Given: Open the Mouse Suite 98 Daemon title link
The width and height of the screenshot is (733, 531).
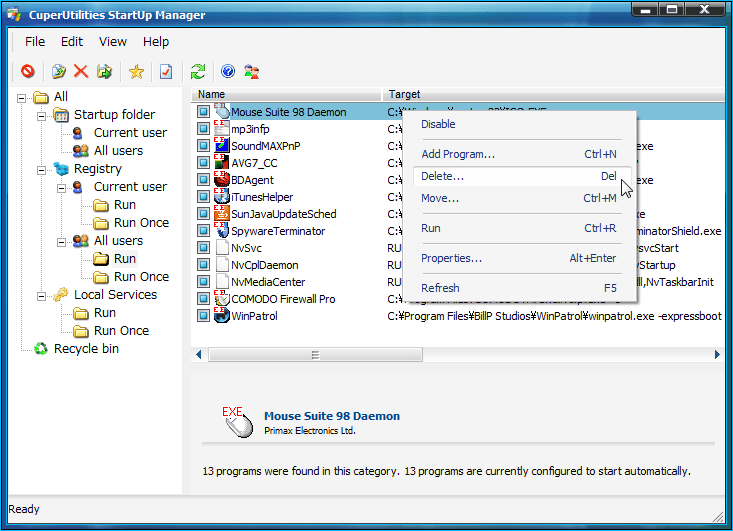Looking at the screenshot, I should (x=332, y=416).
